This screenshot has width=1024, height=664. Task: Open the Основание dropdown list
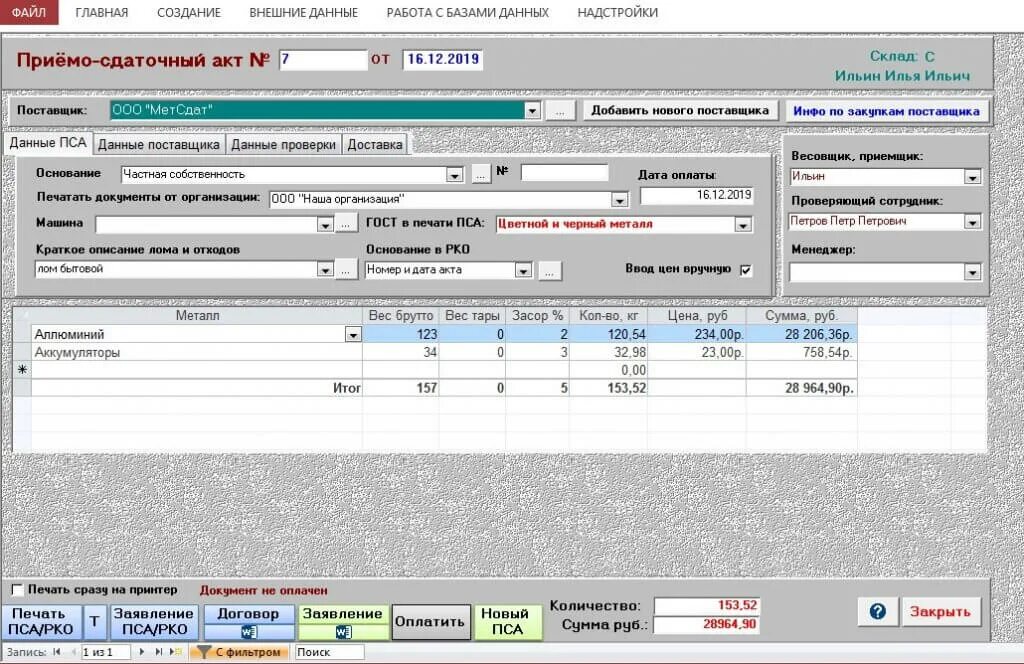pos(455,175)
